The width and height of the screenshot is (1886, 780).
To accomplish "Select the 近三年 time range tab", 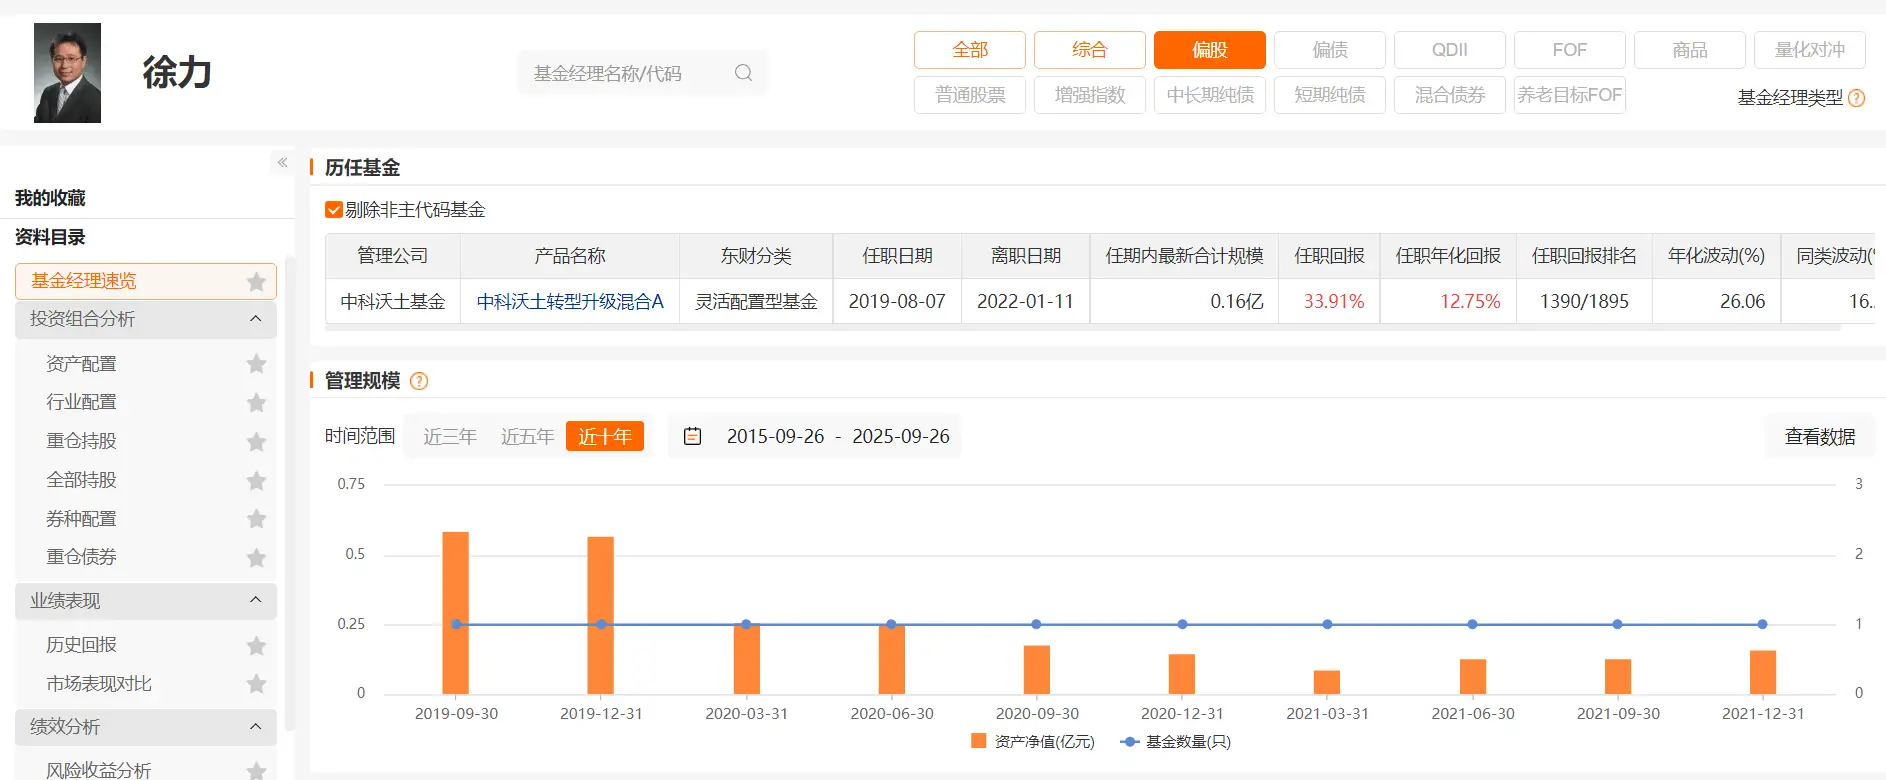I will click(449, 437).
